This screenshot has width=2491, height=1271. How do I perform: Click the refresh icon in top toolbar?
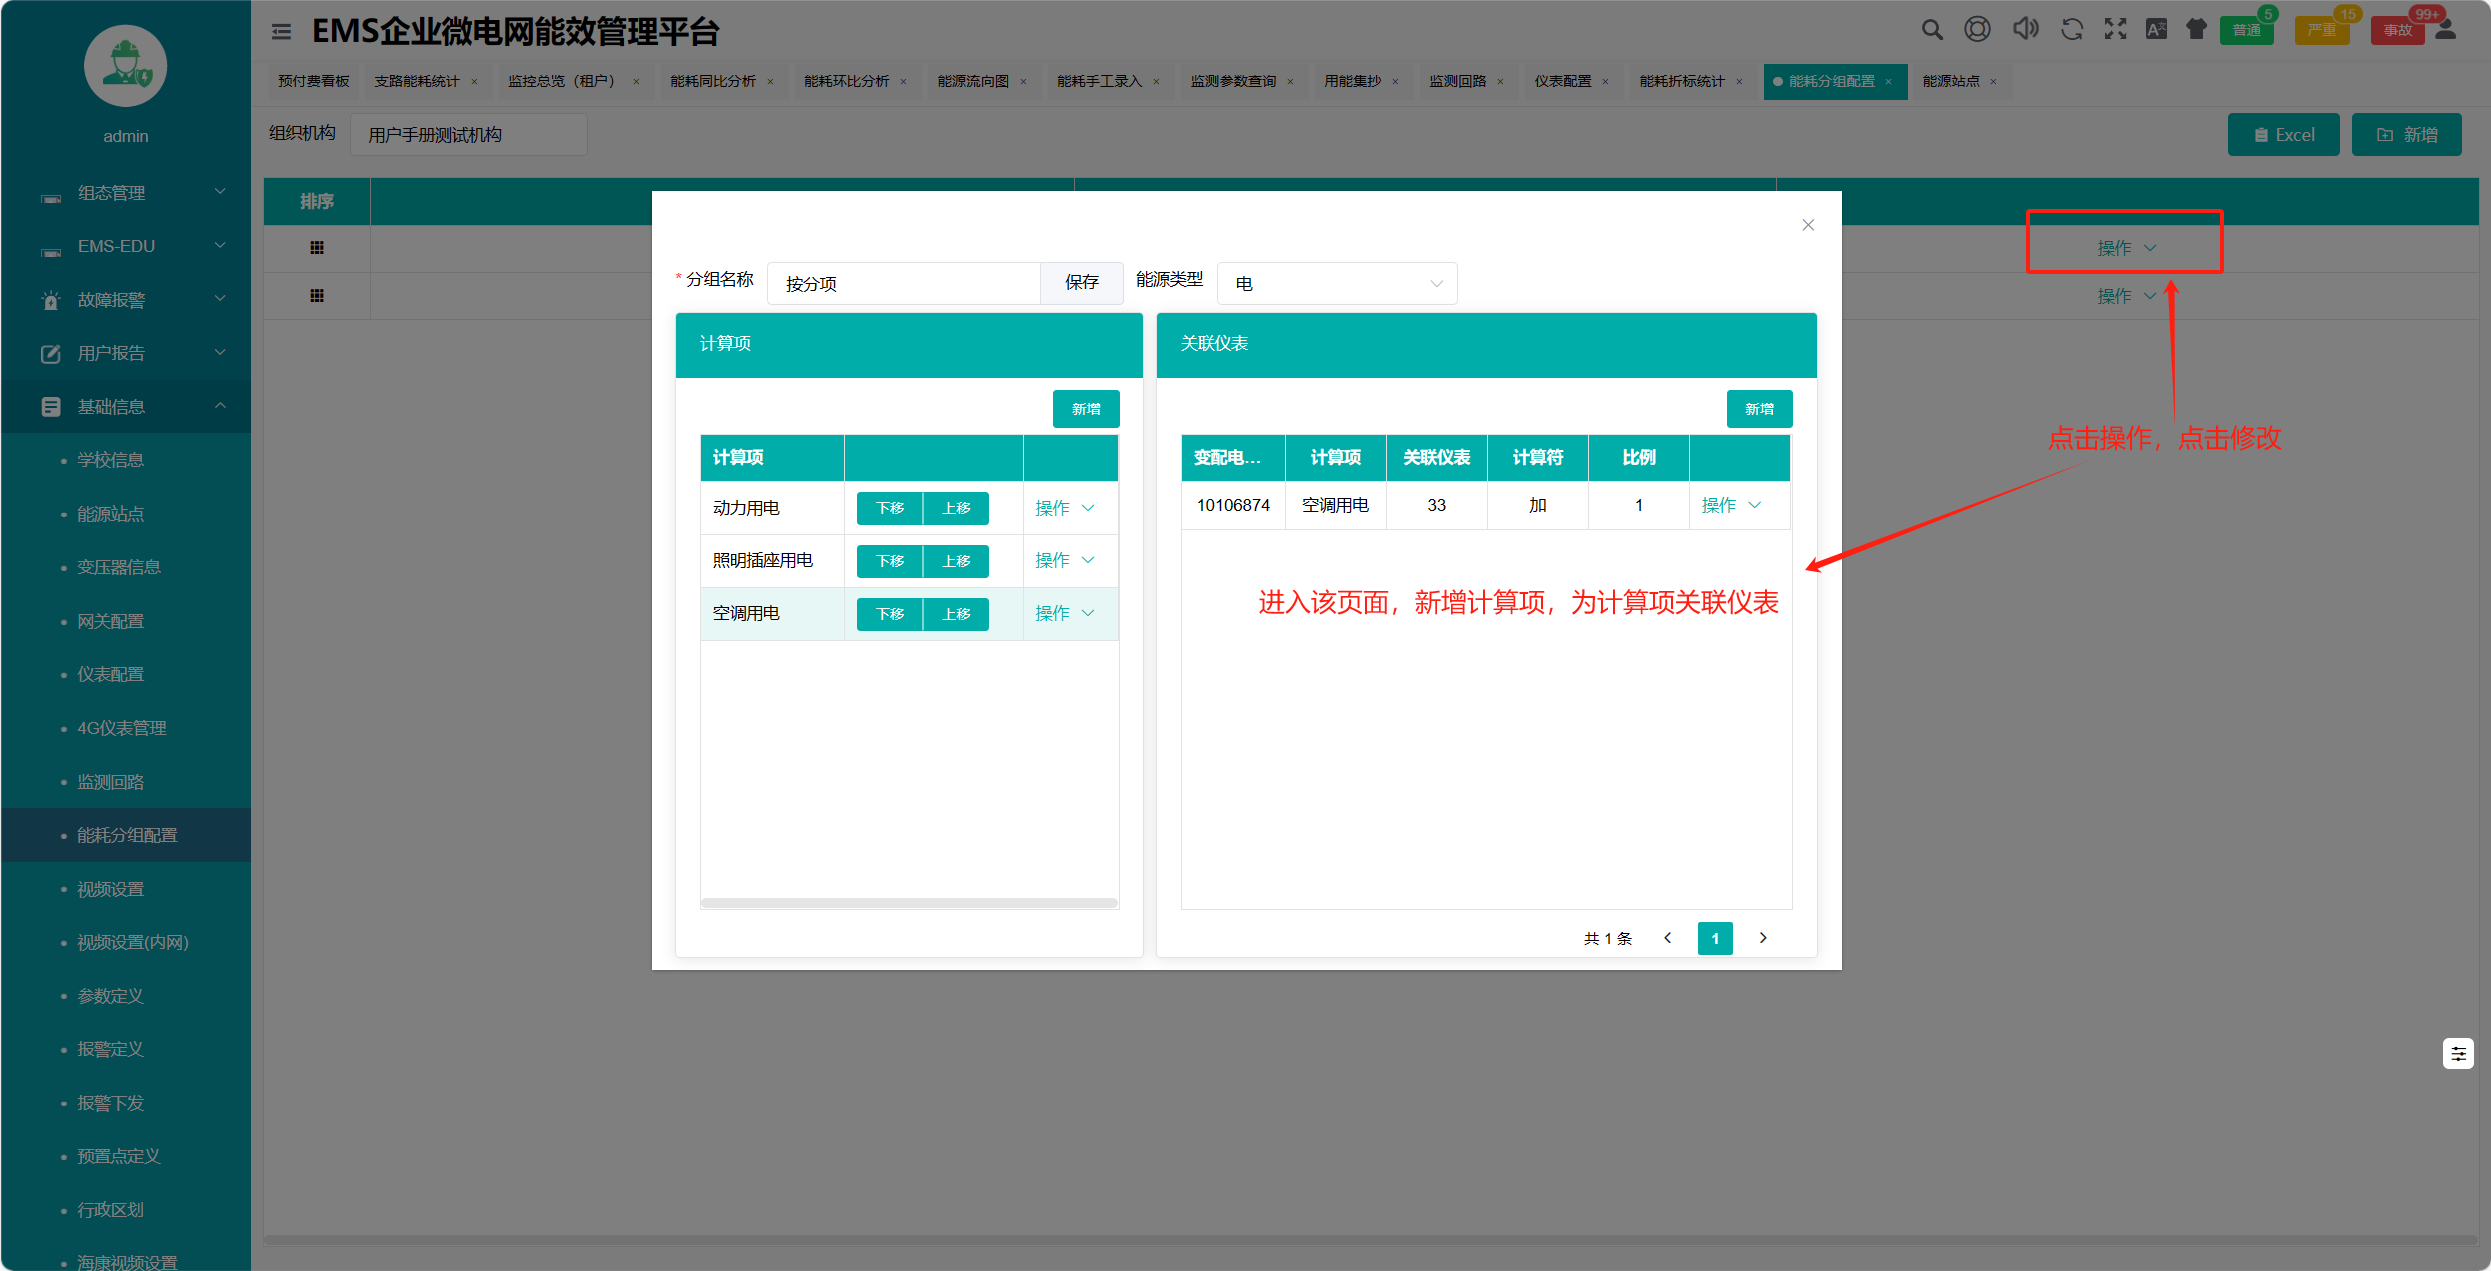pos(2072,30)
